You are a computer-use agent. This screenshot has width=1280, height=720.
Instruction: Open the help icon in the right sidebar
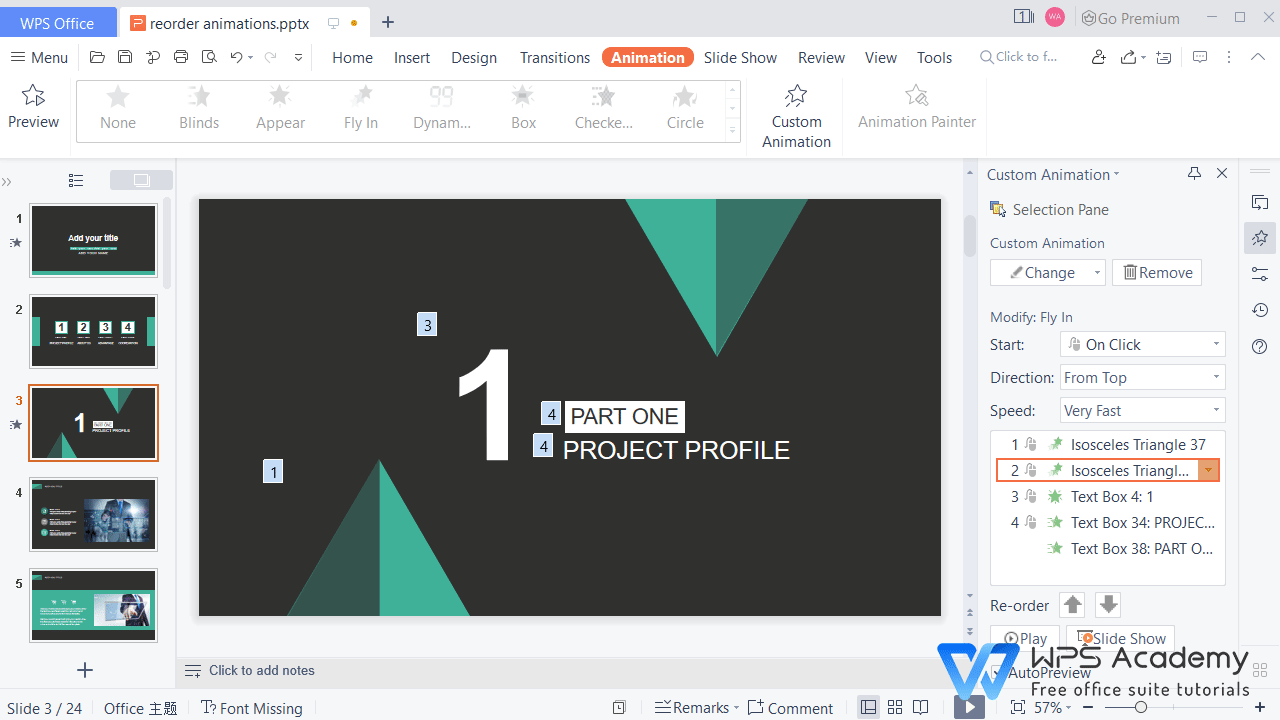pos(1259,347)
